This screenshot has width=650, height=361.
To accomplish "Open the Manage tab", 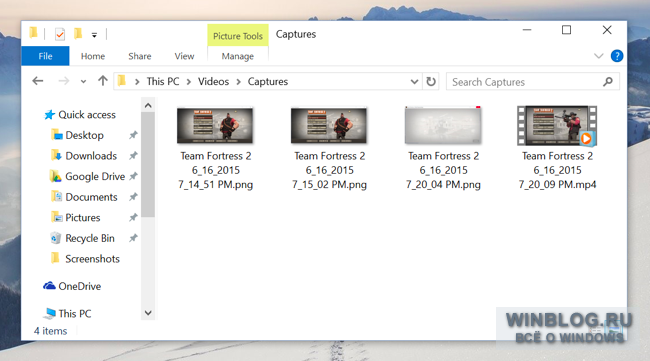I will pos(238,56).
